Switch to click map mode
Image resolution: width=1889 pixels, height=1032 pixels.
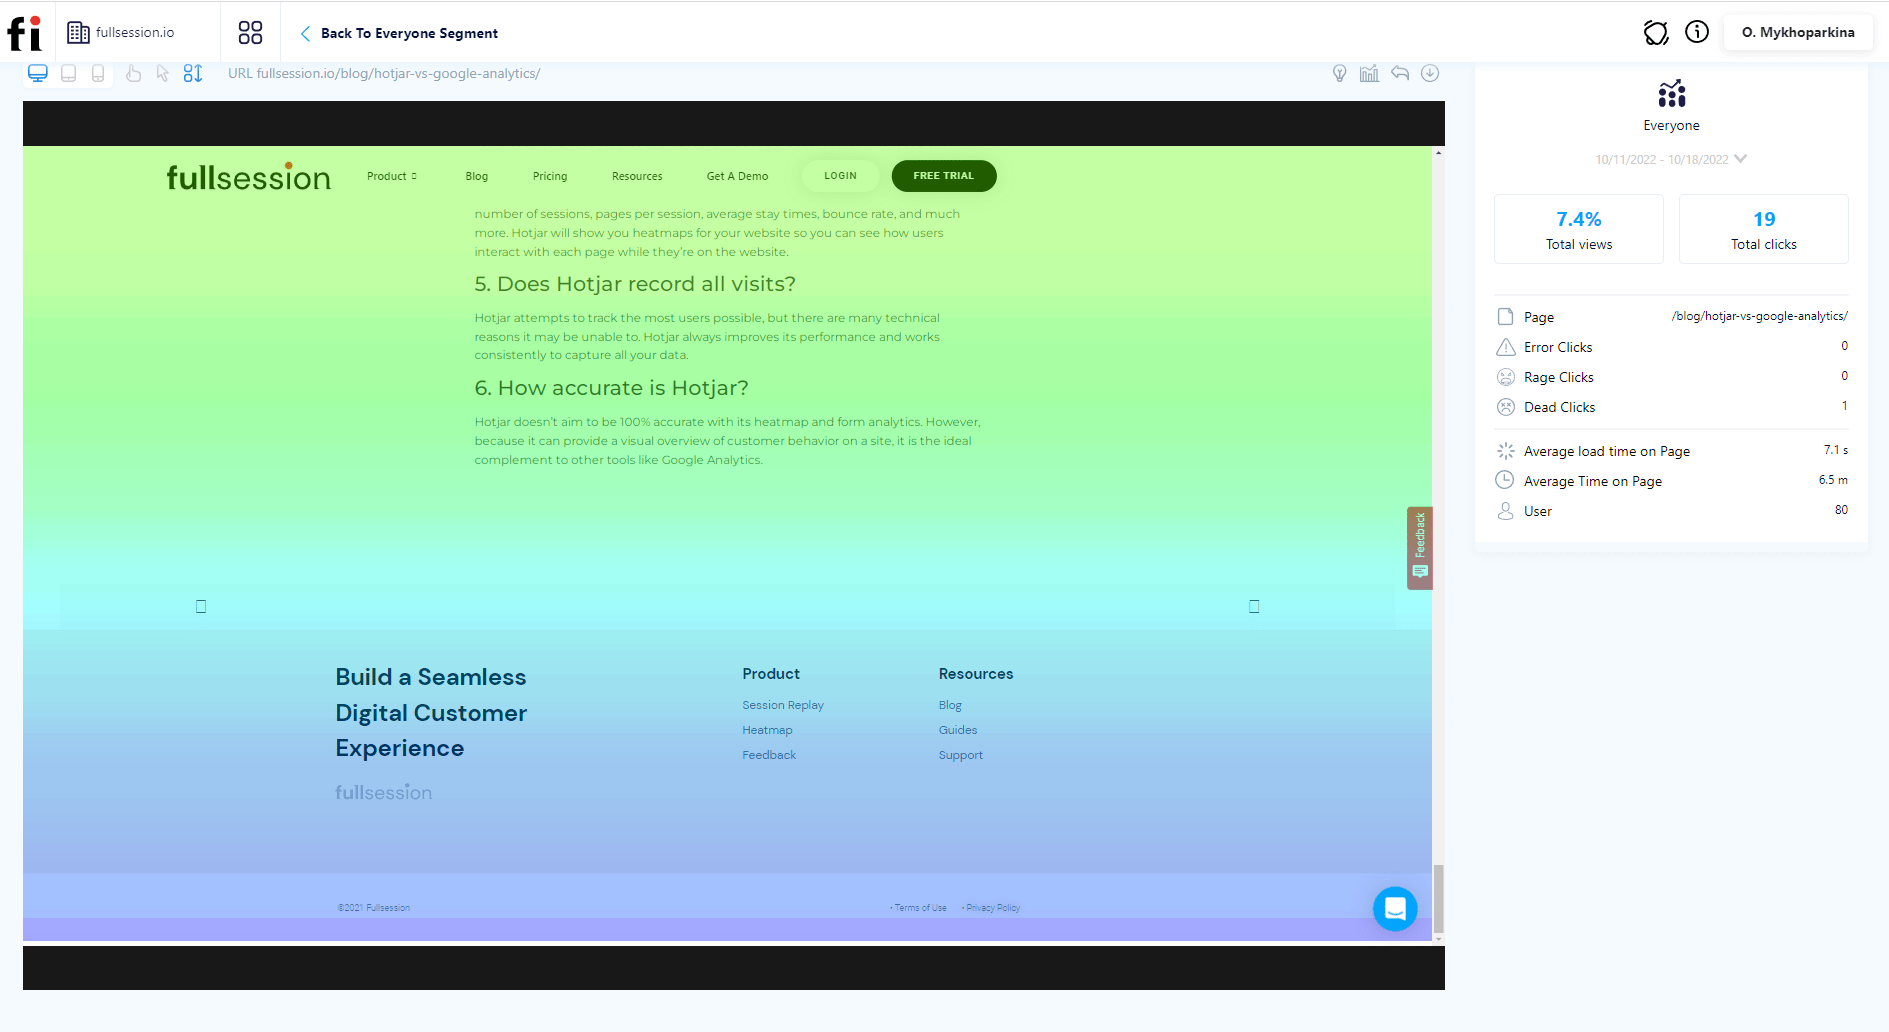[x=133, y=73]
